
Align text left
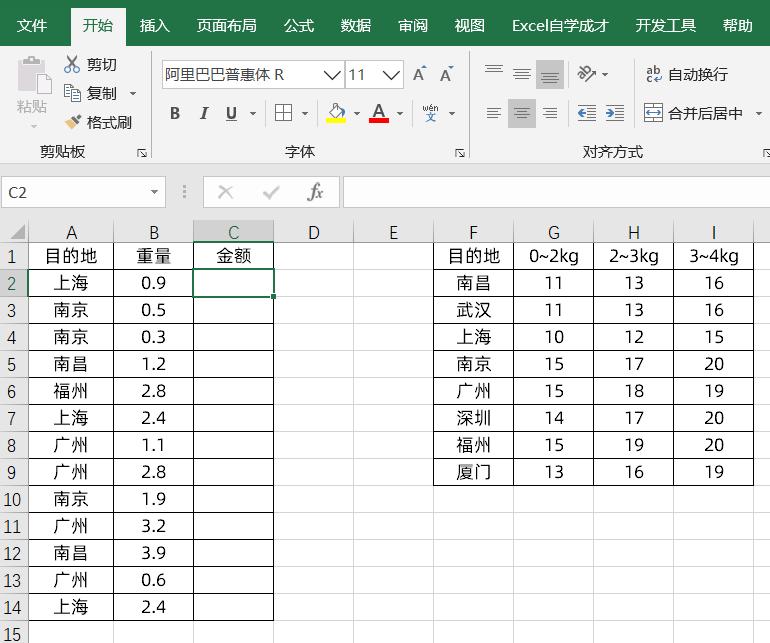(494, 113)
